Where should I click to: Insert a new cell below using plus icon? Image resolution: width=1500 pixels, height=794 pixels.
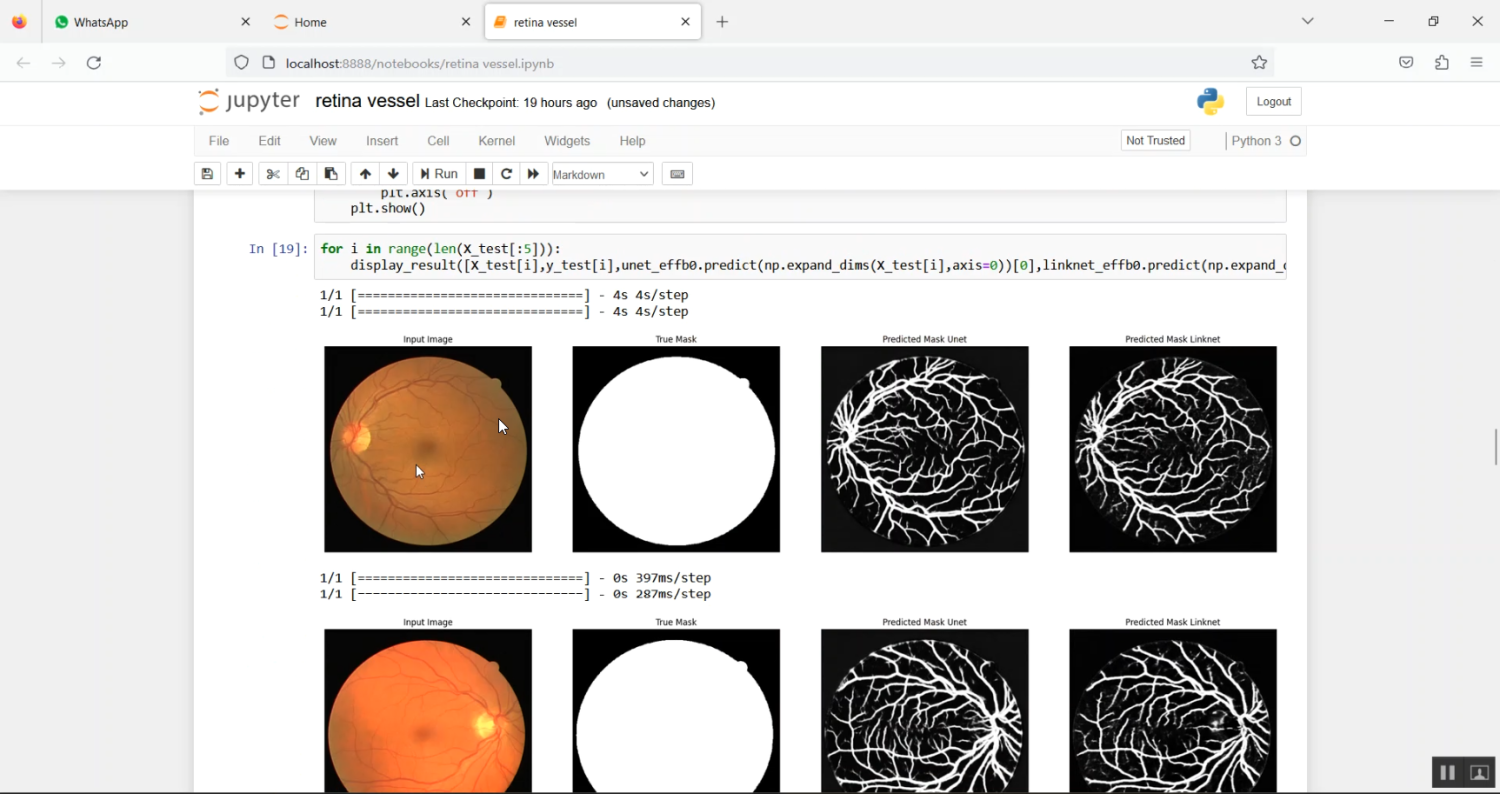click(239, 173)
